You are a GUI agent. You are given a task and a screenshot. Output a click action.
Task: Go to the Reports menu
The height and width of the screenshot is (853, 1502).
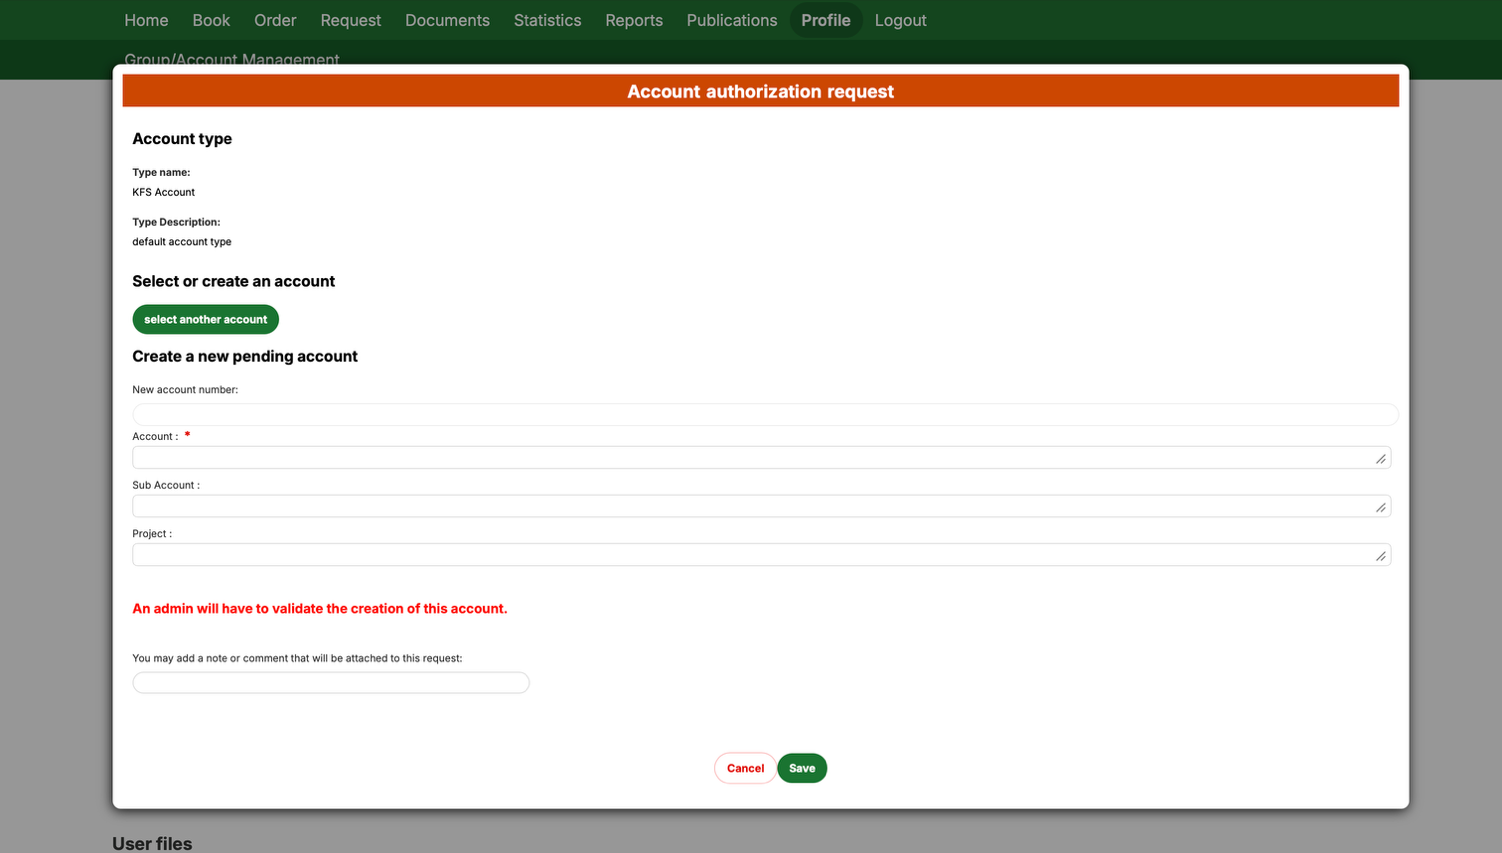[x=634, y=20]
